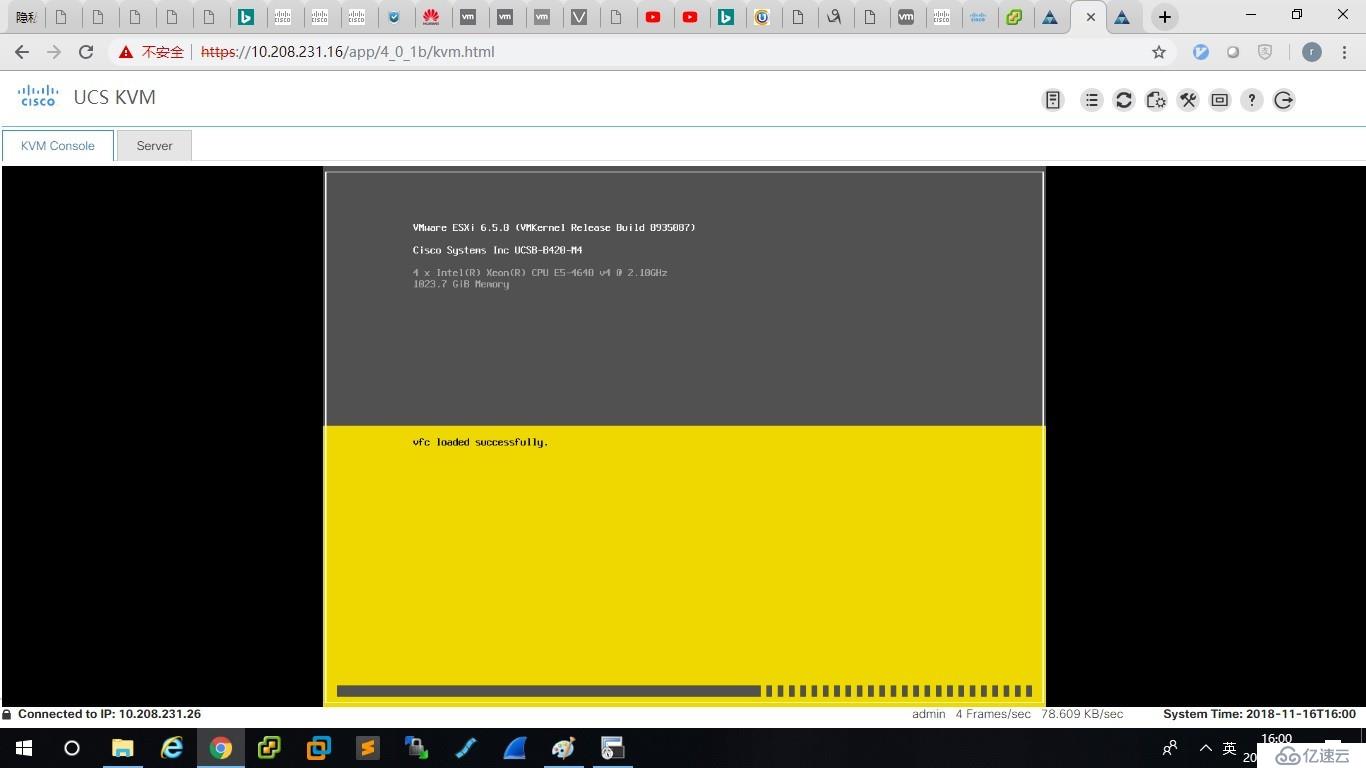
Task: Open the blue V browser extension
Action: (x=1201, y=52)
